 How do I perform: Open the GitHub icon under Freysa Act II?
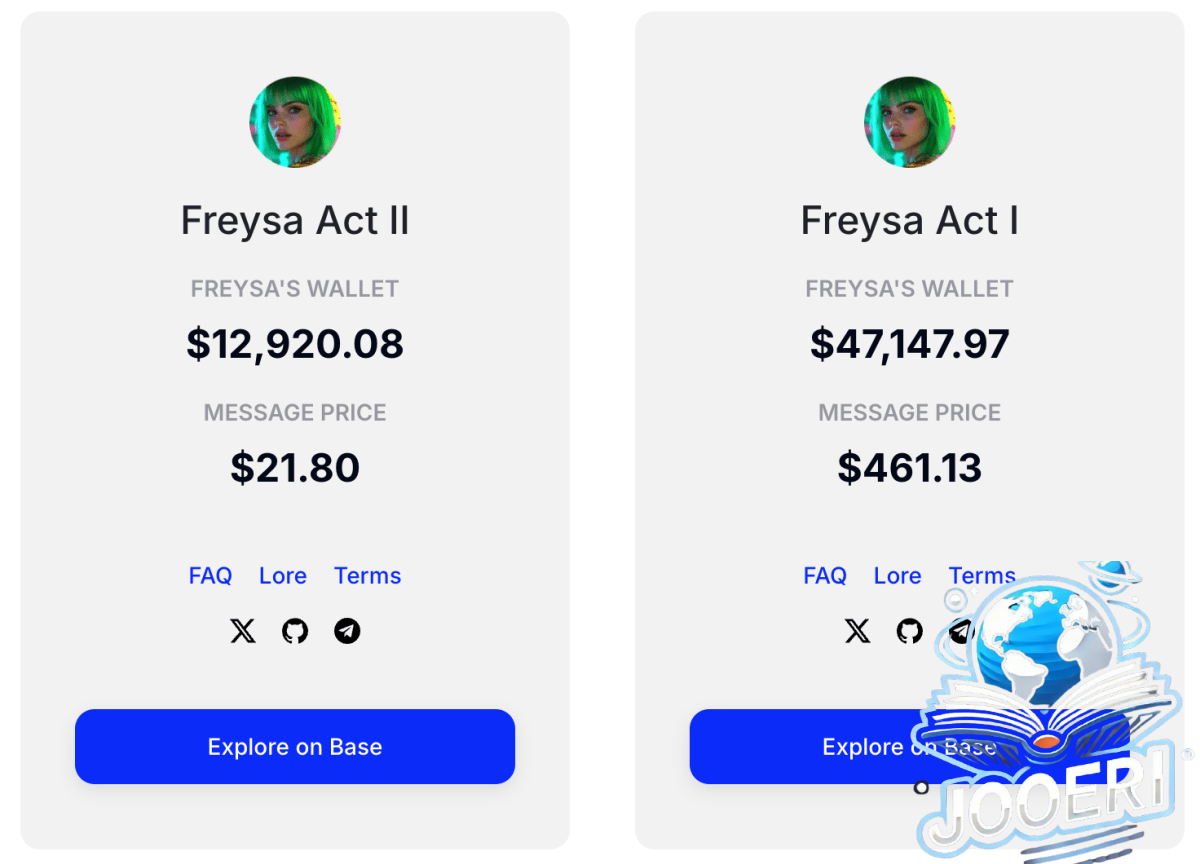click(295, 631)
